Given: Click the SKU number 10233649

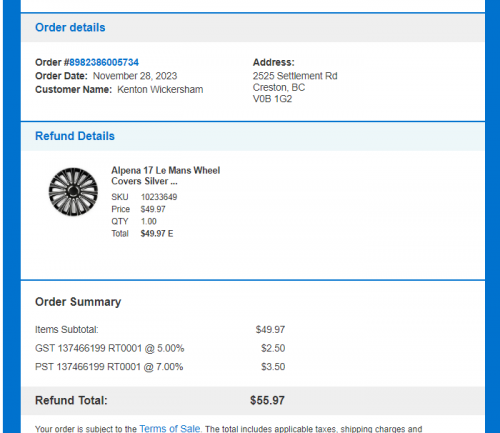Looking at the screenshot, I should (x=159, y=197).
